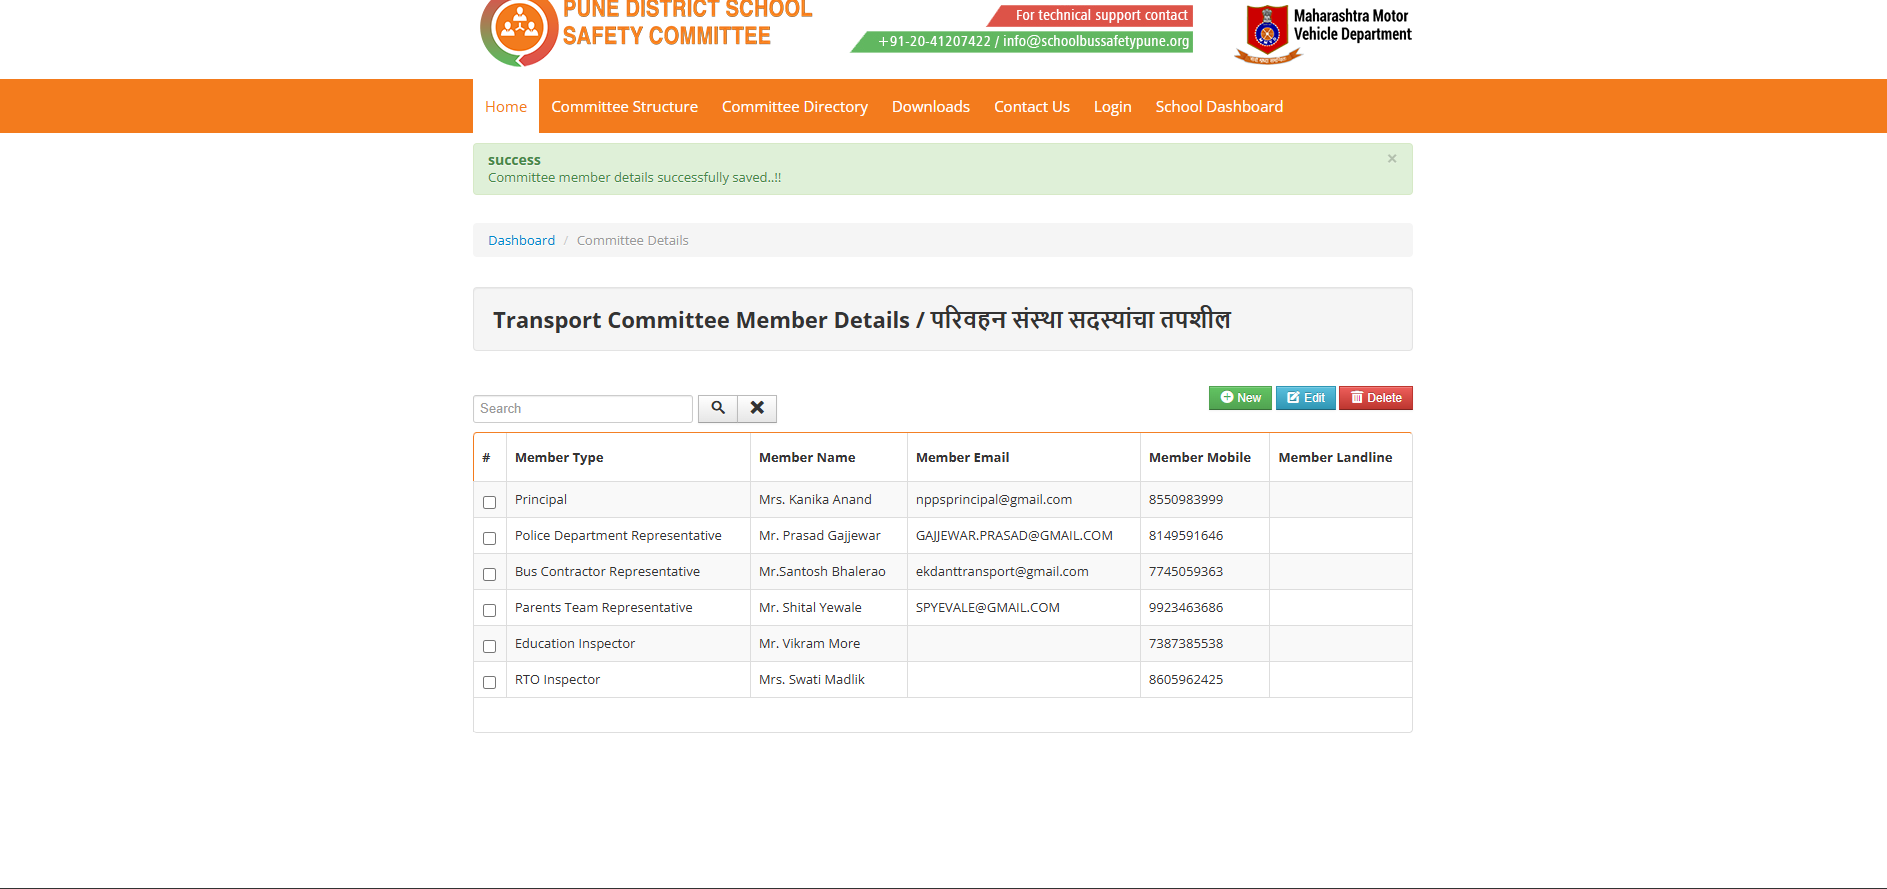Click the name Mr.Santosh Bhalerao
This screenshot has height=889, width=1887.
pos(822,571)
